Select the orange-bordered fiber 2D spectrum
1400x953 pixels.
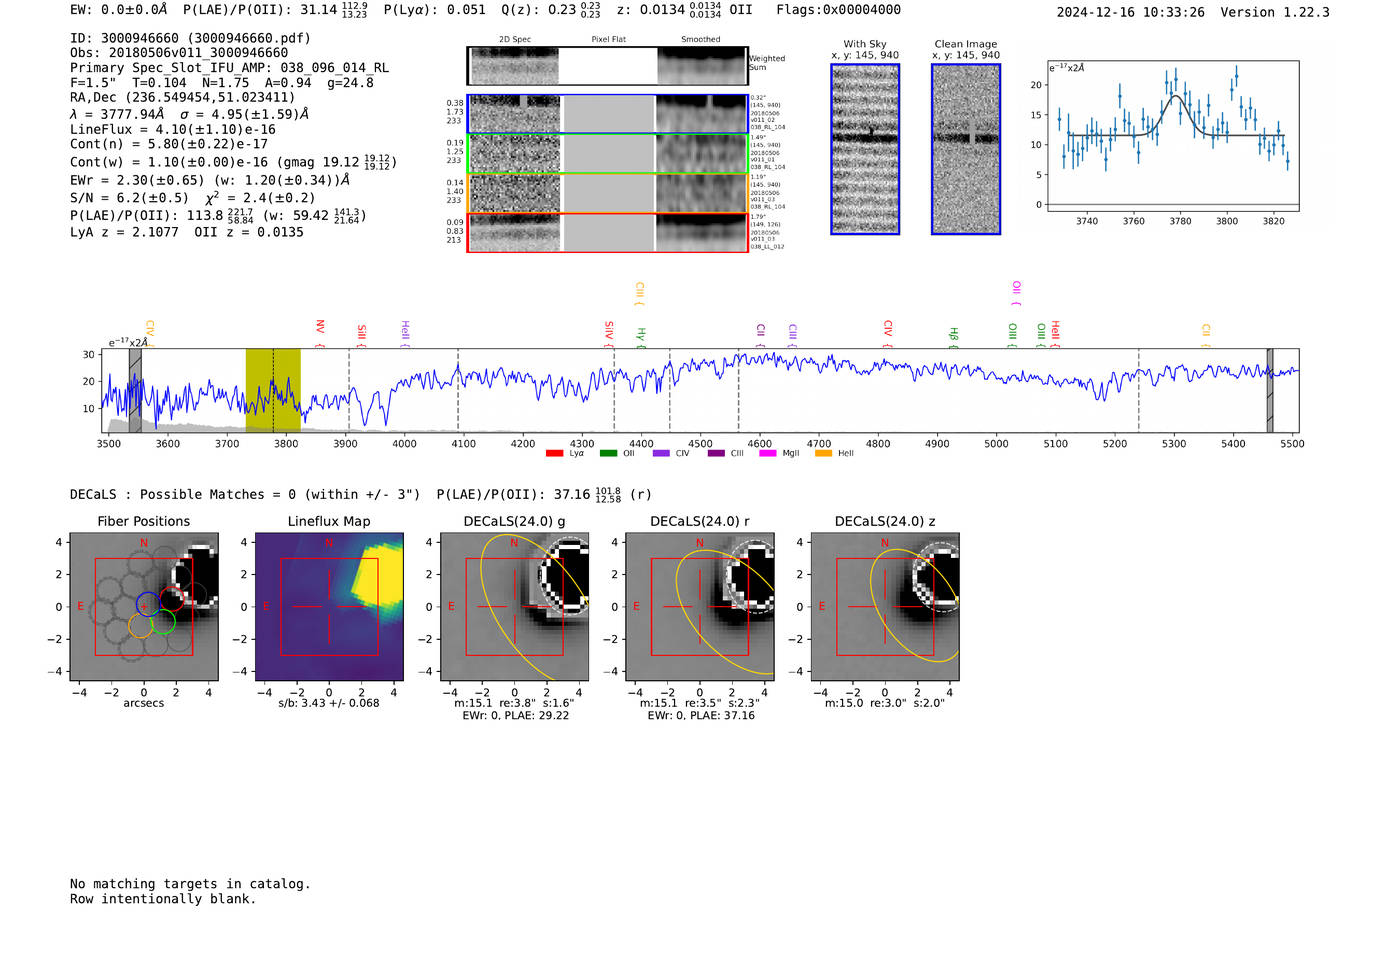tap(607, 193)
